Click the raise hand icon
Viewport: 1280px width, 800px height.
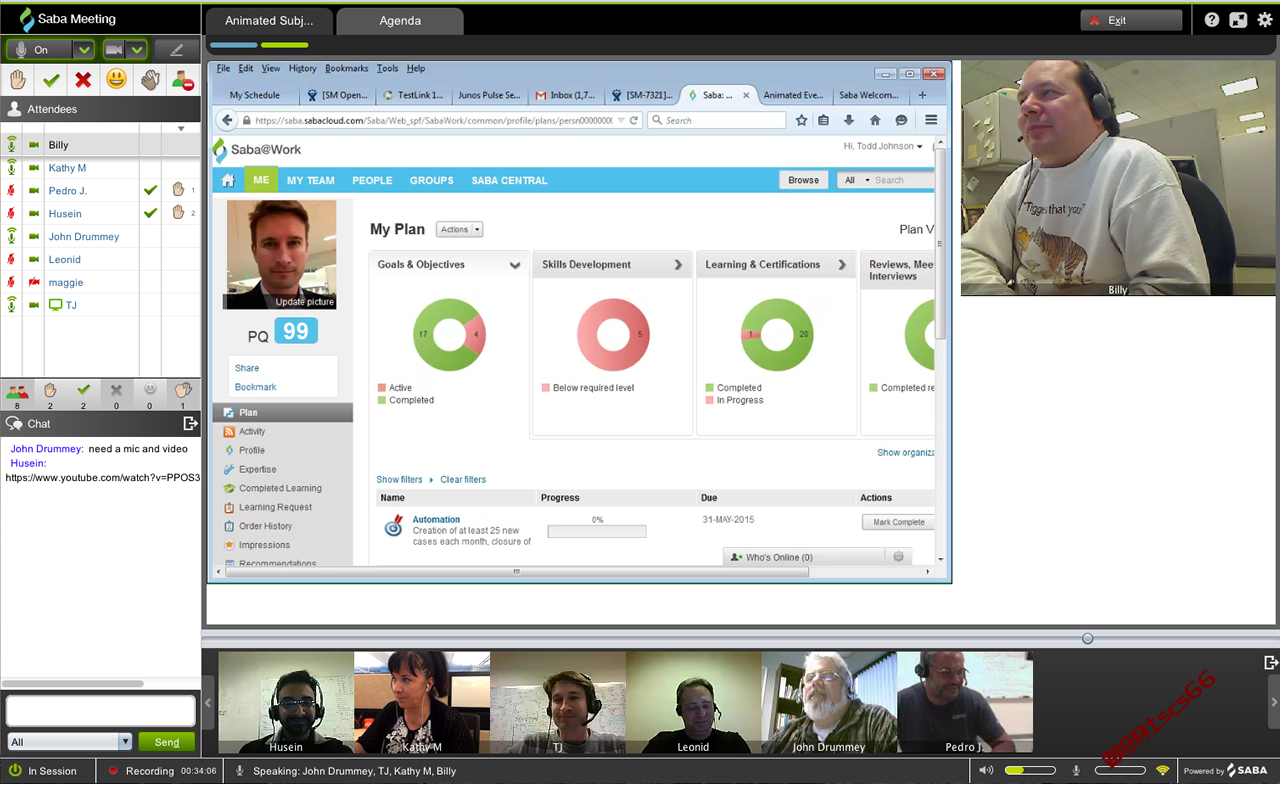(x=18, y=80)
